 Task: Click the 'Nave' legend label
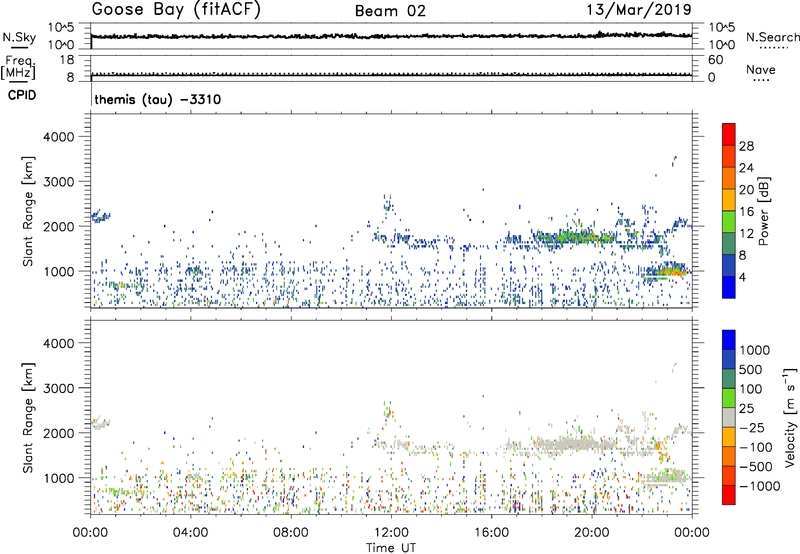(x=761, y=70)
